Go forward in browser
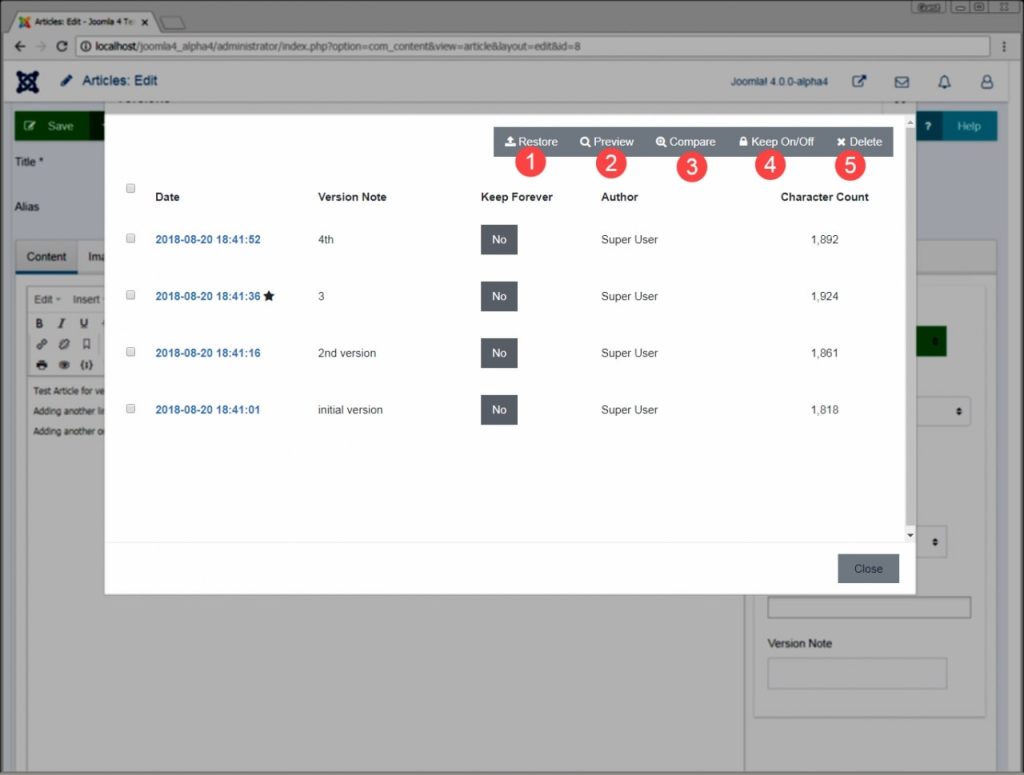1024x775 pixels. click(x=41, y=46)
